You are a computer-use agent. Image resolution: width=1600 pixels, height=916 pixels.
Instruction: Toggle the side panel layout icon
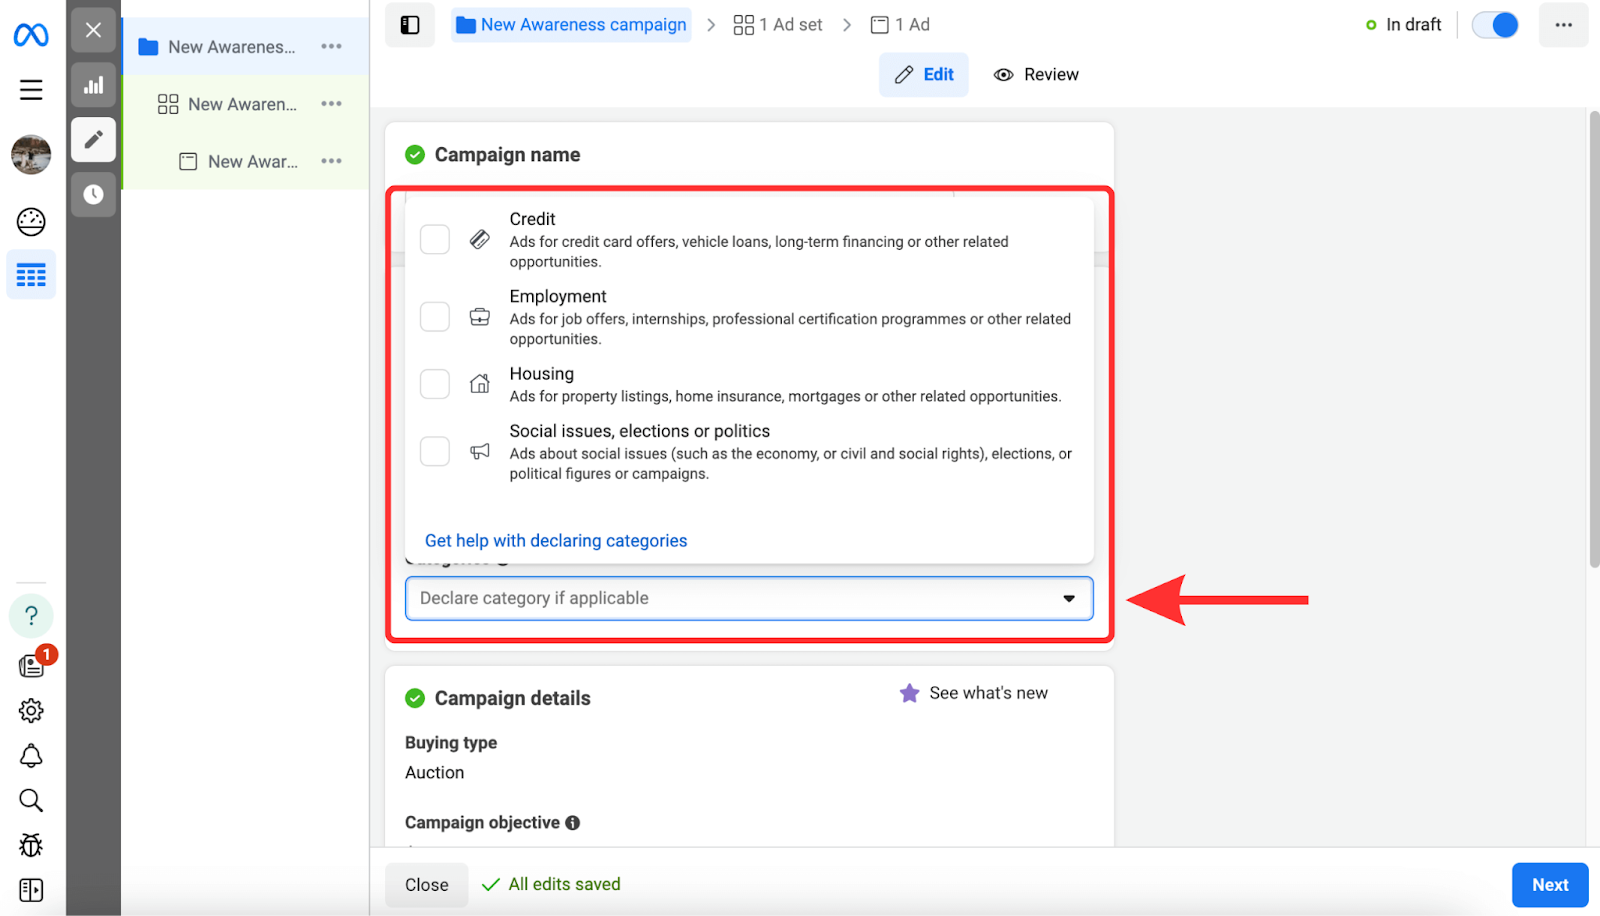[x=410, y=25]
